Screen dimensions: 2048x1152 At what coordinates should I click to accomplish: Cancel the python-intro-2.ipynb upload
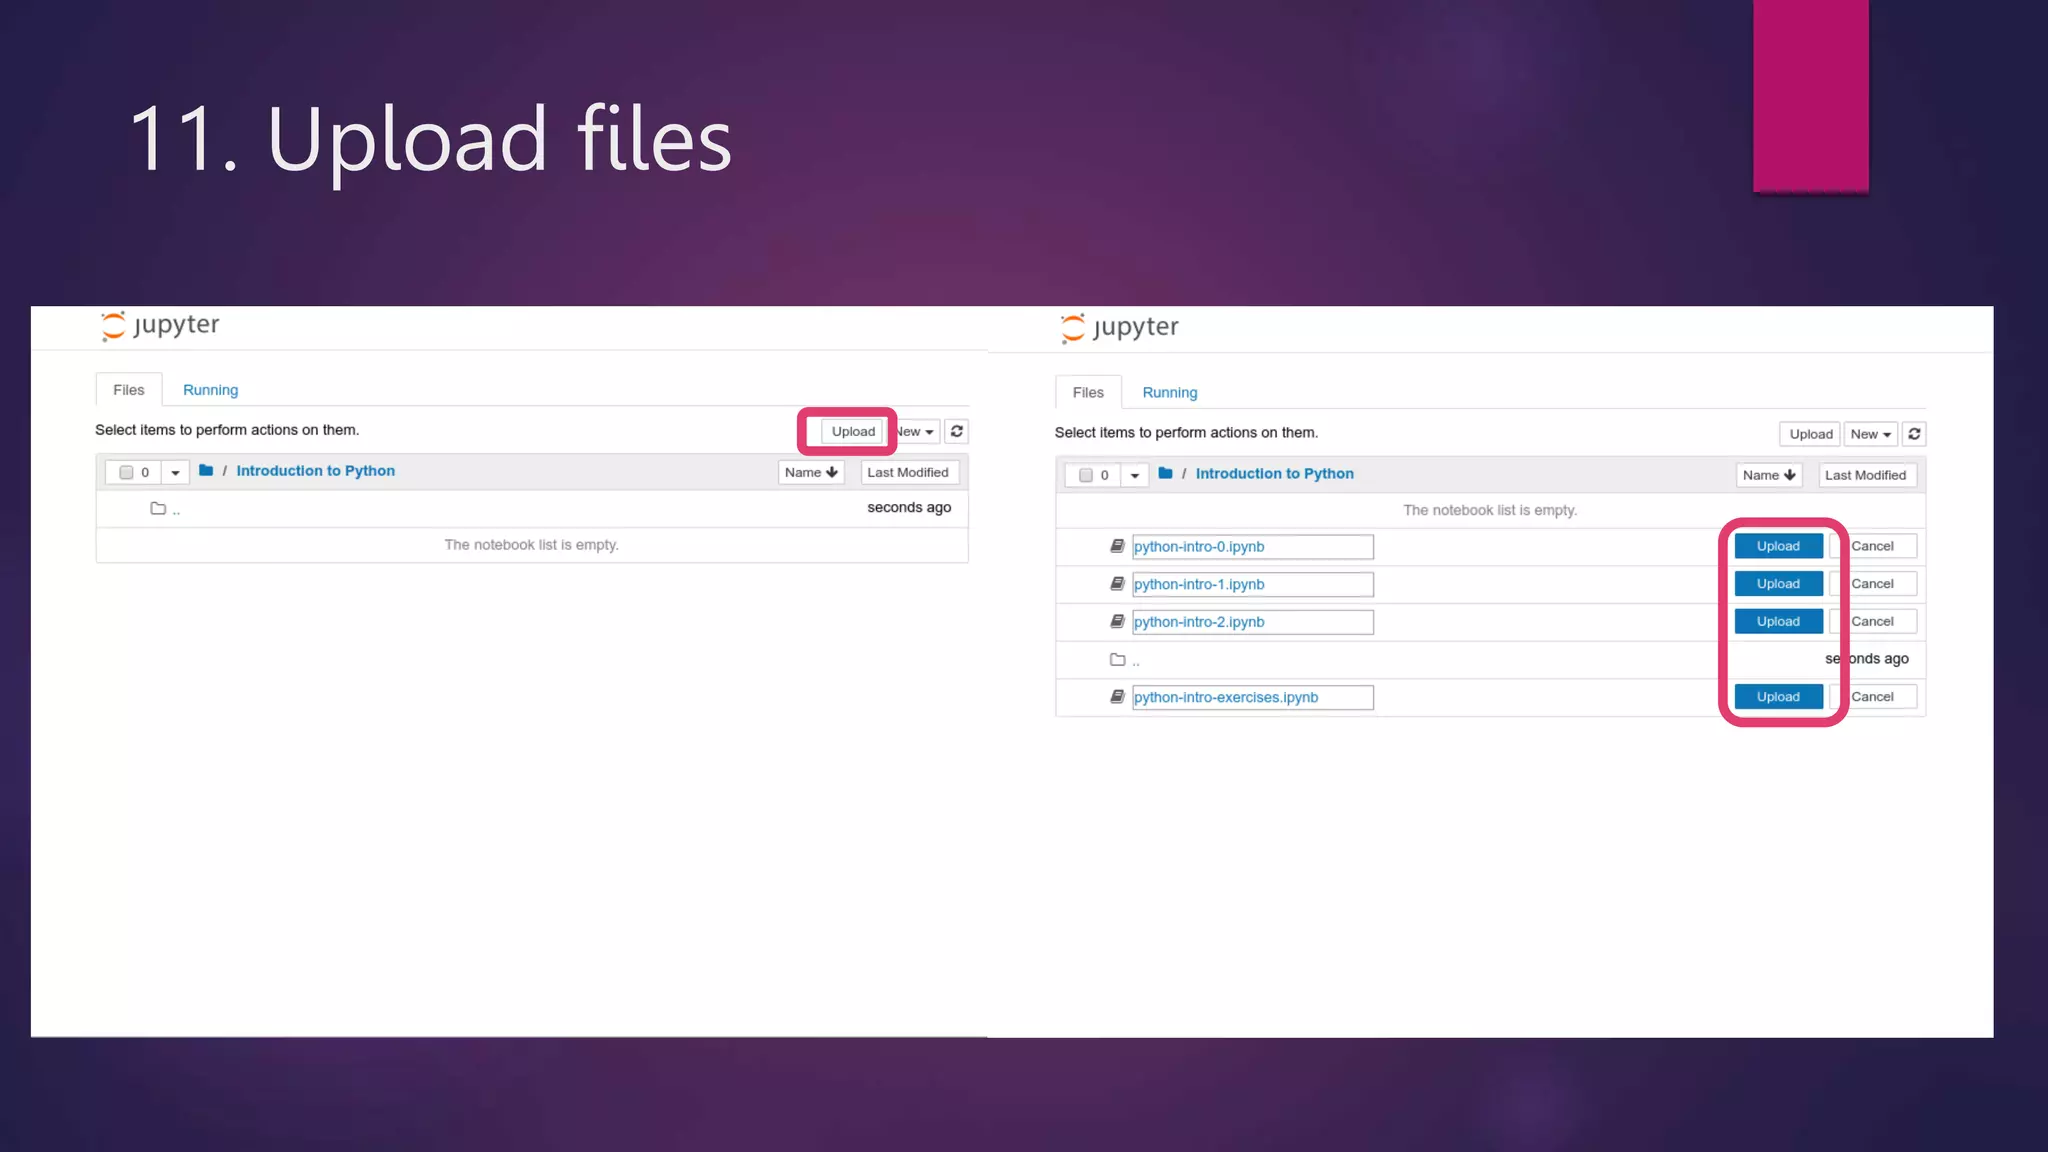point(1872,621)
